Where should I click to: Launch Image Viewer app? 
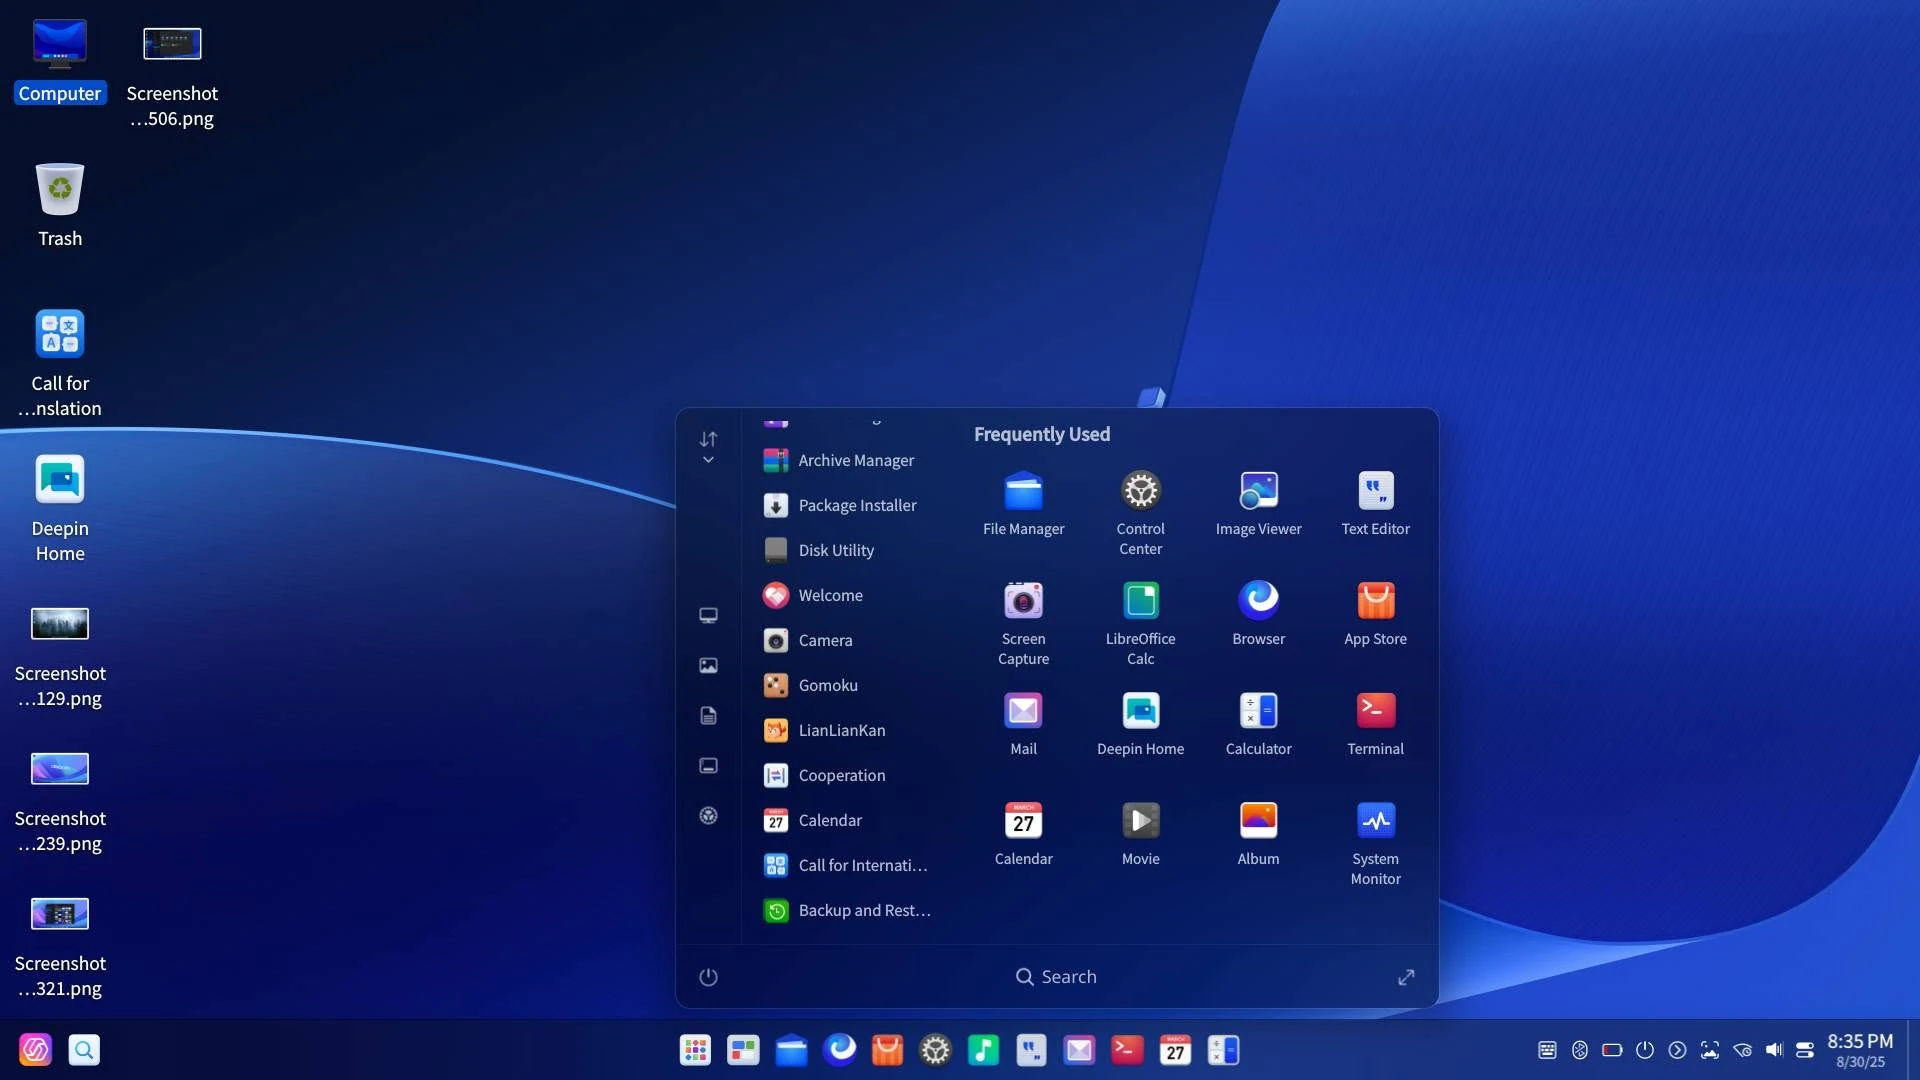[1258, 504]
